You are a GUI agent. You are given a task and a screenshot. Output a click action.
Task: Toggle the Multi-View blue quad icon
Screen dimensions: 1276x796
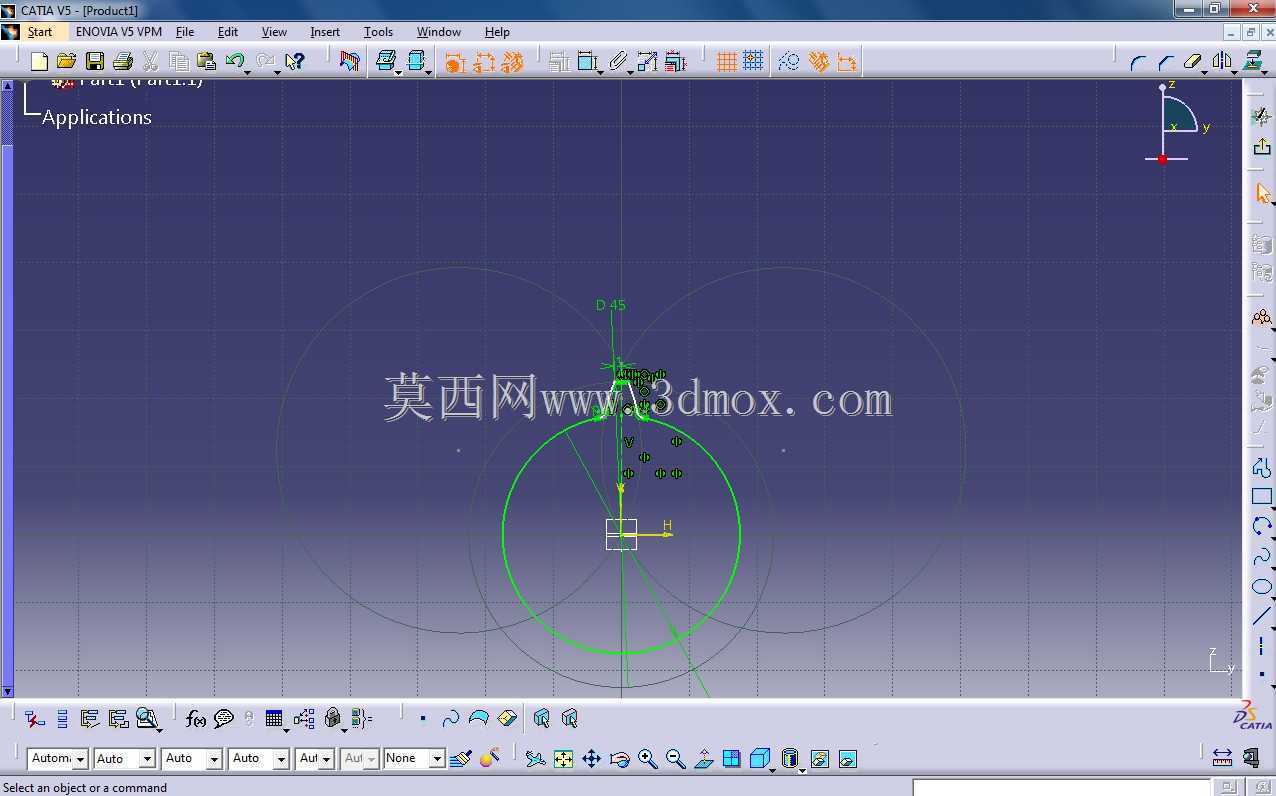[x=732, y=759]
